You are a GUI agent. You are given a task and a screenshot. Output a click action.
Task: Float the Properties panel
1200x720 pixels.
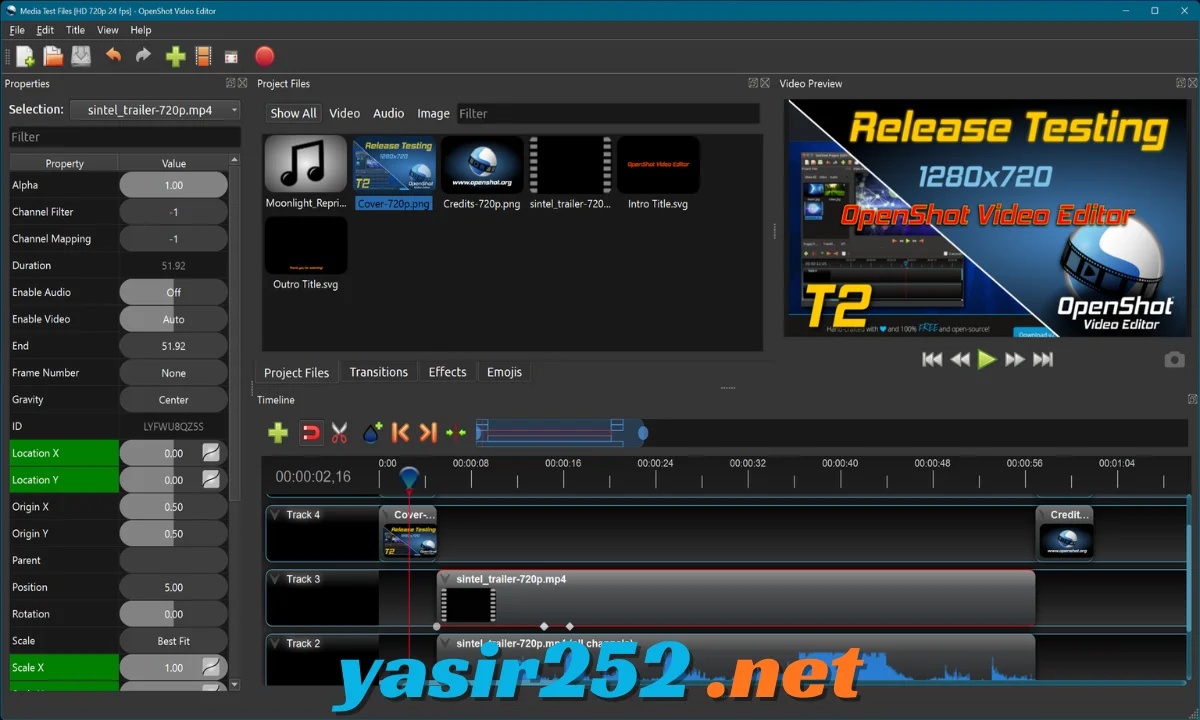[x=230, y=83]
